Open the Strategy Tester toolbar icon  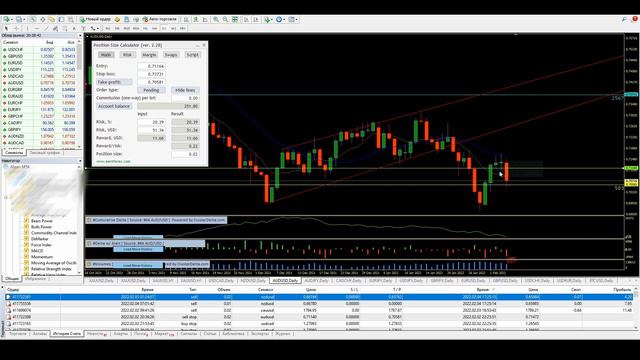(x=71, y=19)
